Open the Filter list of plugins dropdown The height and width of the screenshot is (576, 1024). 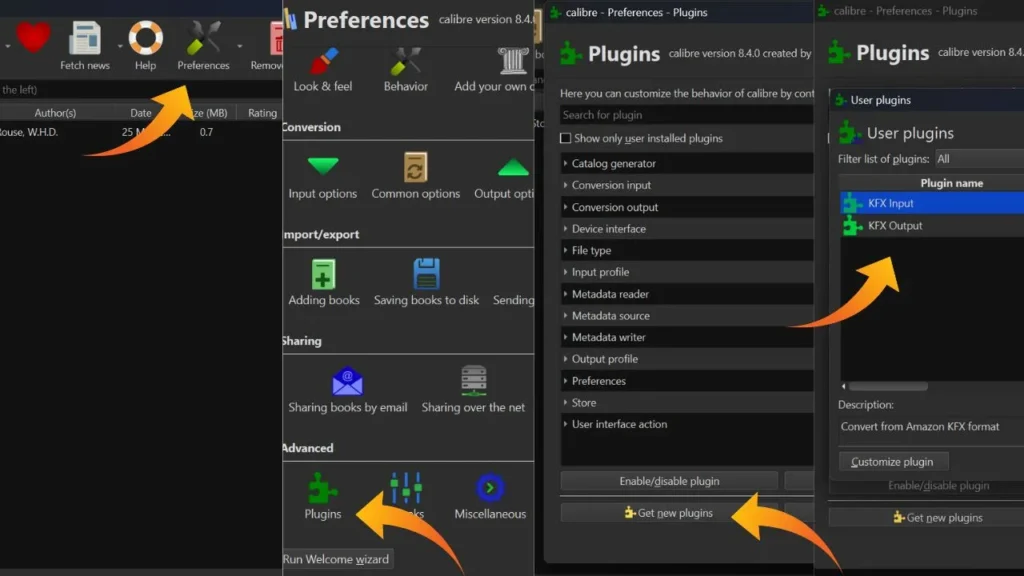tap(979, 159)
